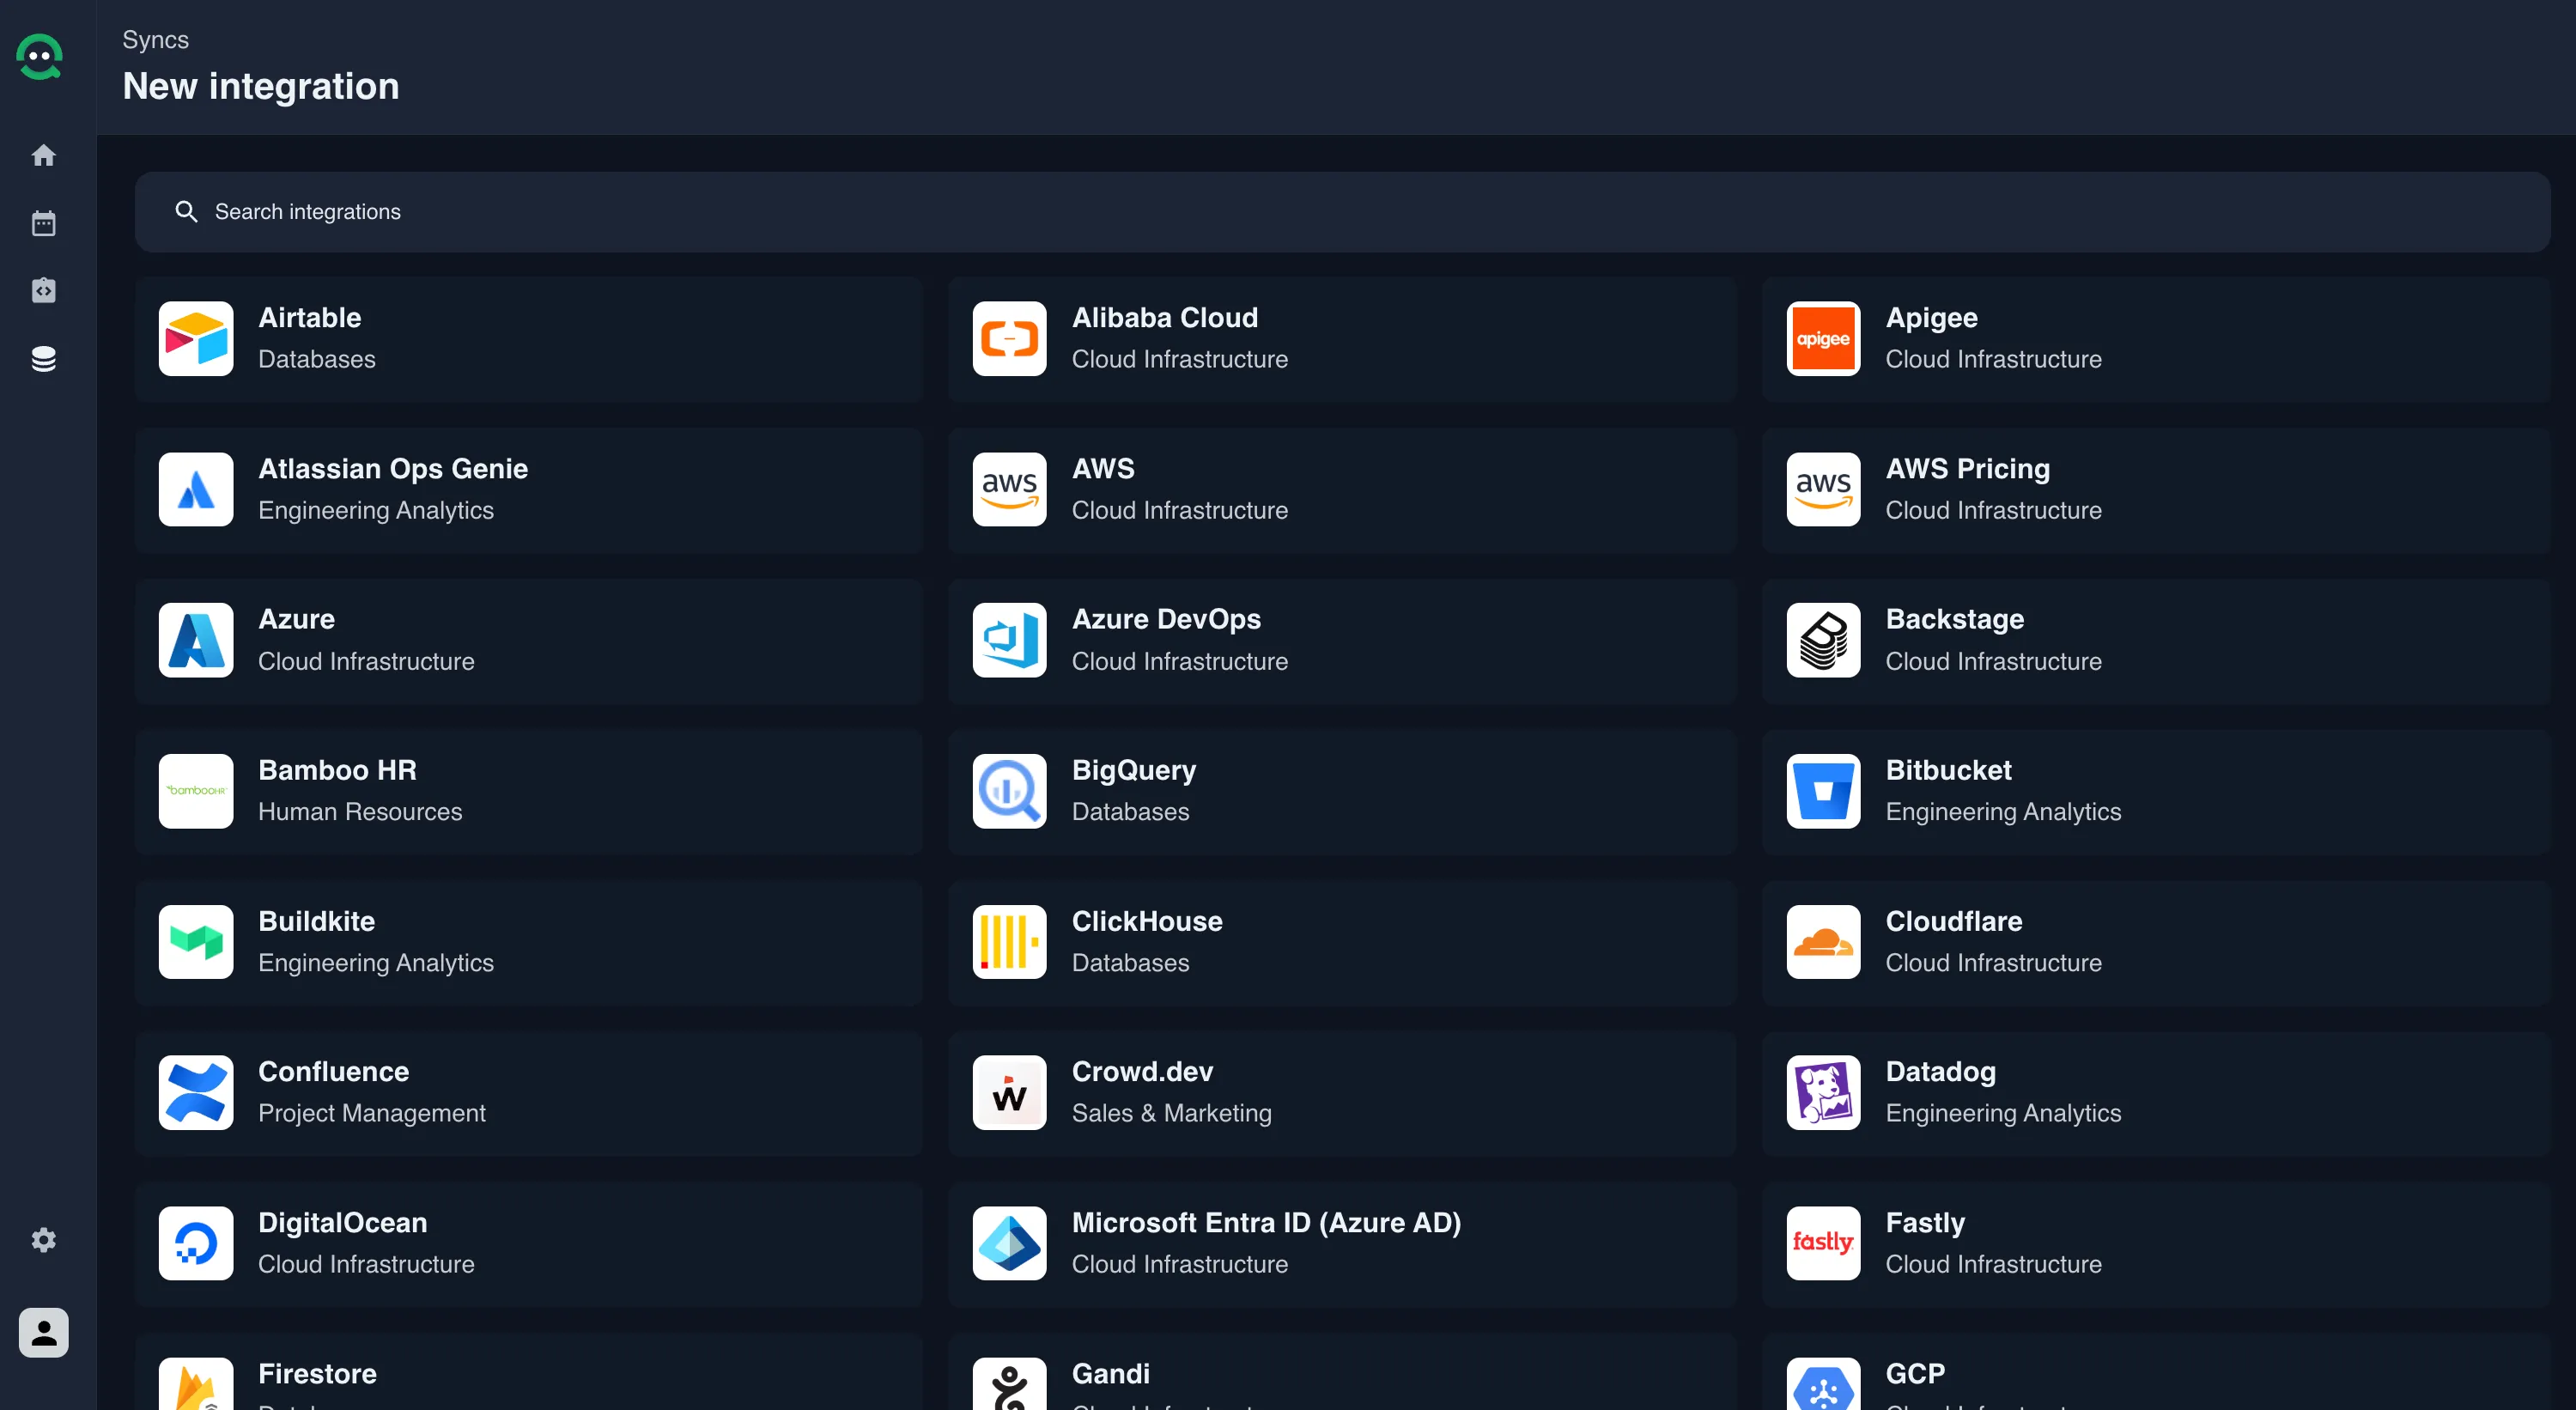Open the database stack icon in sidebar

pos(43,358)
